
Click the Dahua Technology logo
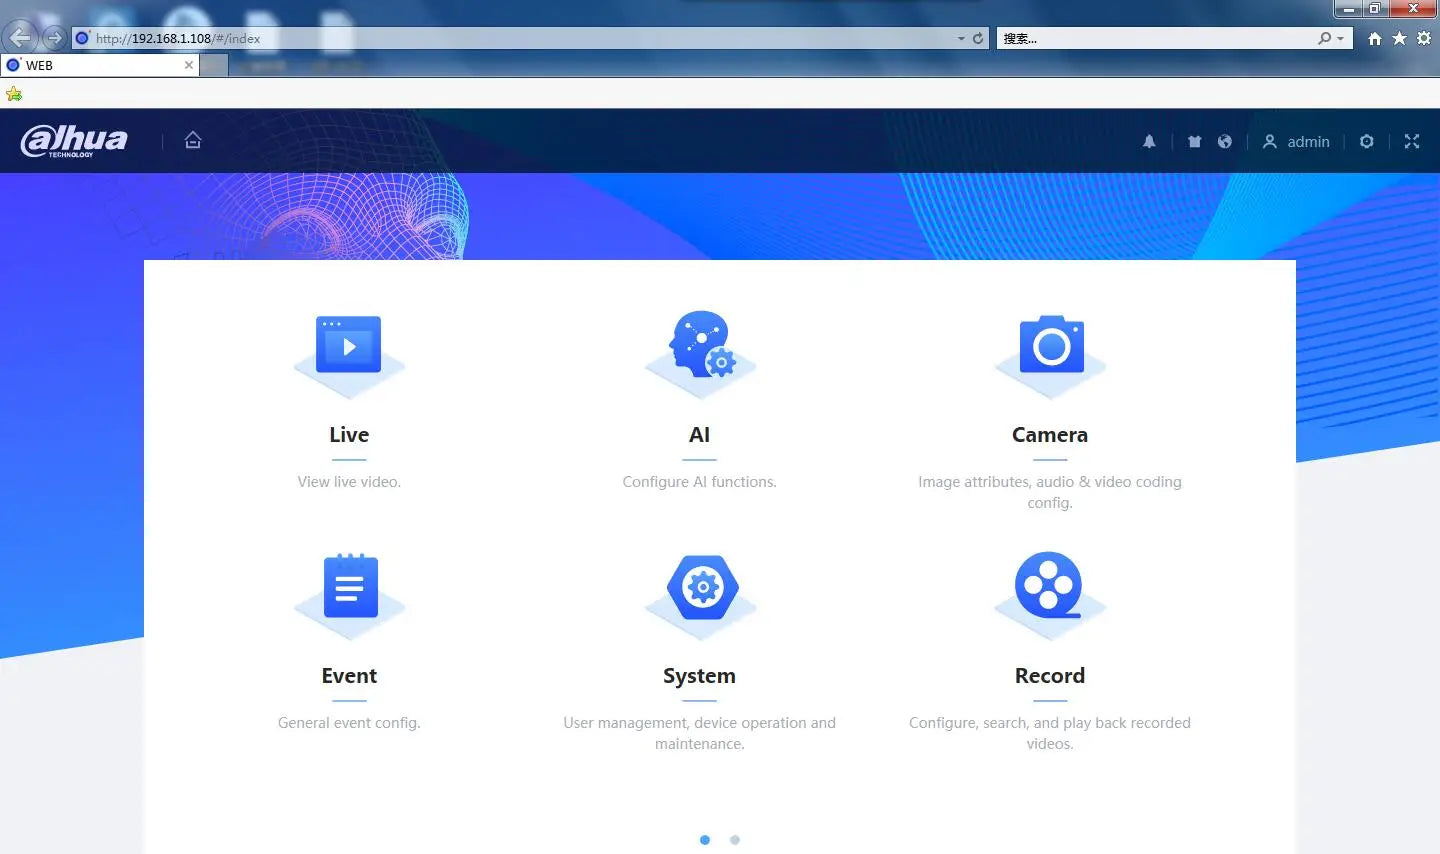pos(74,141)
